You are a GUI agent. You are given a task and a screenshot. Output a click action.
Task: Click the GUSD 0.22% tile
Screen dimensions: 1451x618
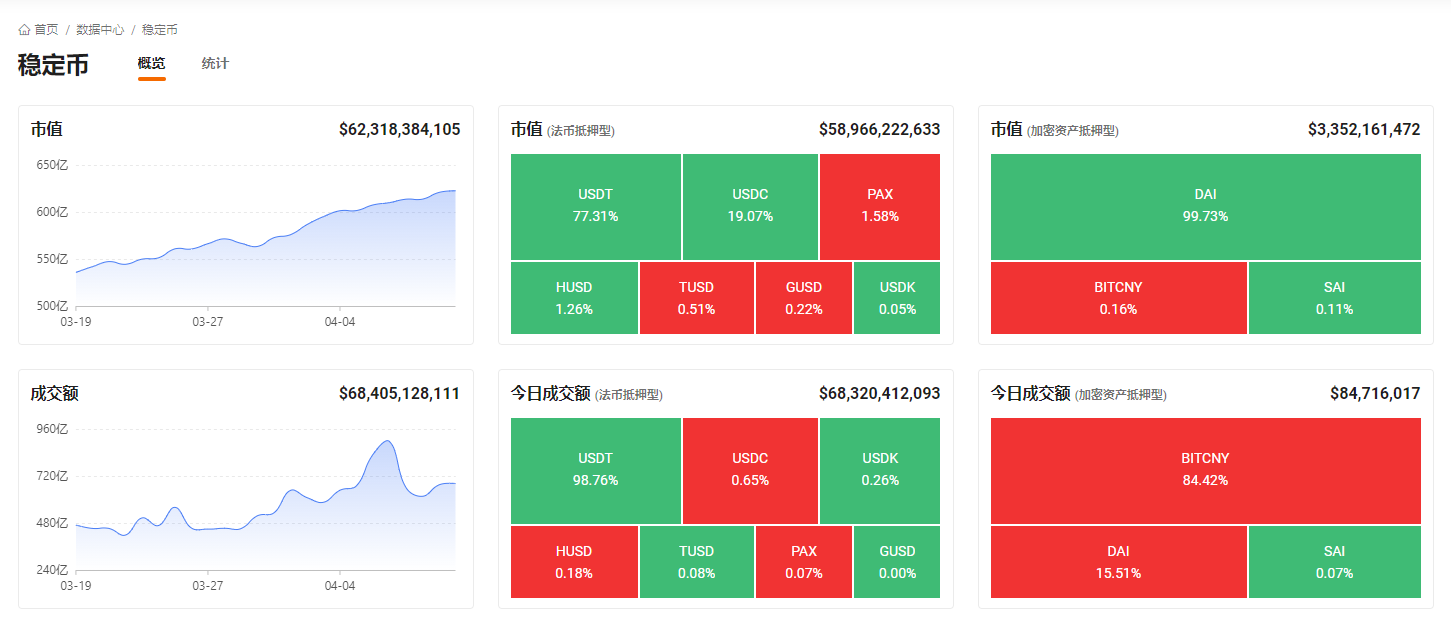tap(804, 298)
